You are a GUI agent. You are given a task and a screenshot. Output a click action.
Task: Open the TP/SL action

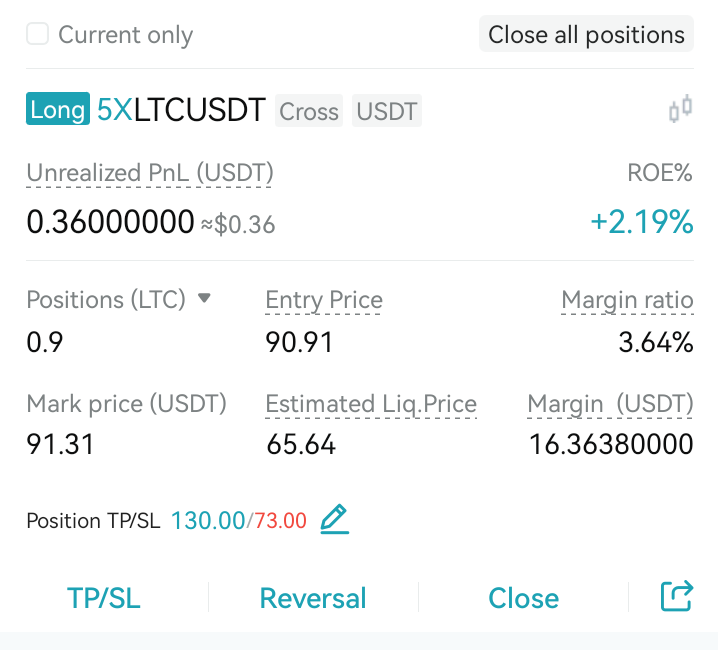pyautogui.click(x=103, y=598)
